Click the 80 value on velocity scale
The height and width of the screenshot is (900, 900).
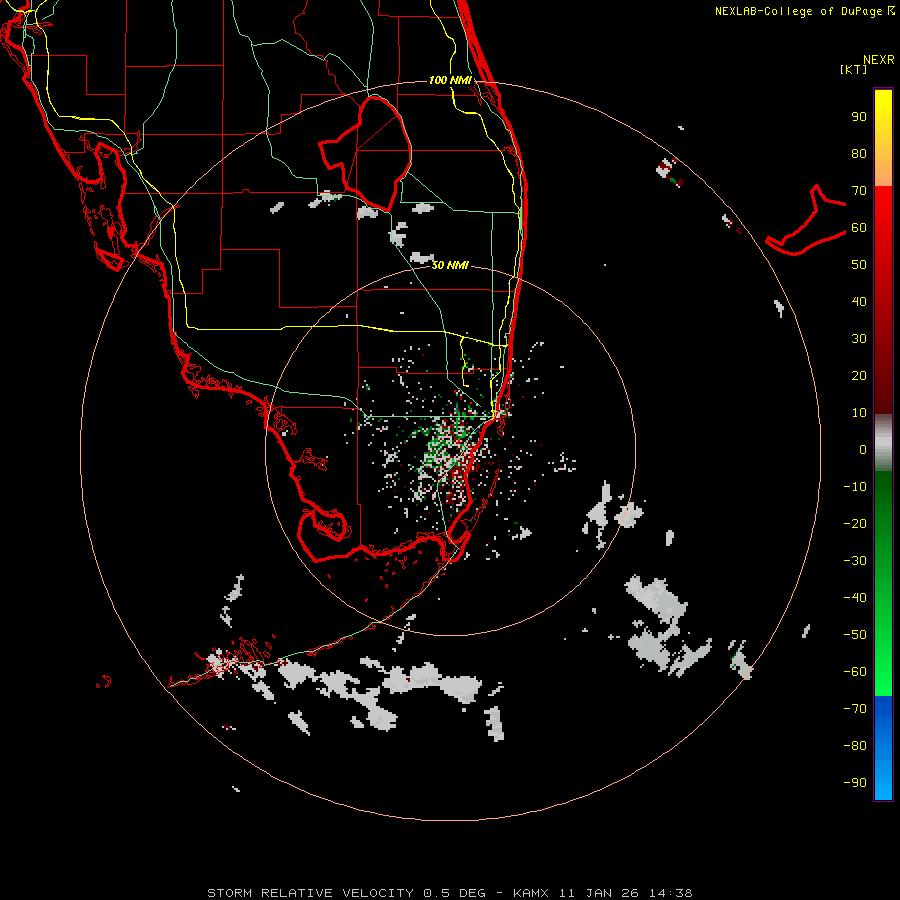(x=859, y=154)
